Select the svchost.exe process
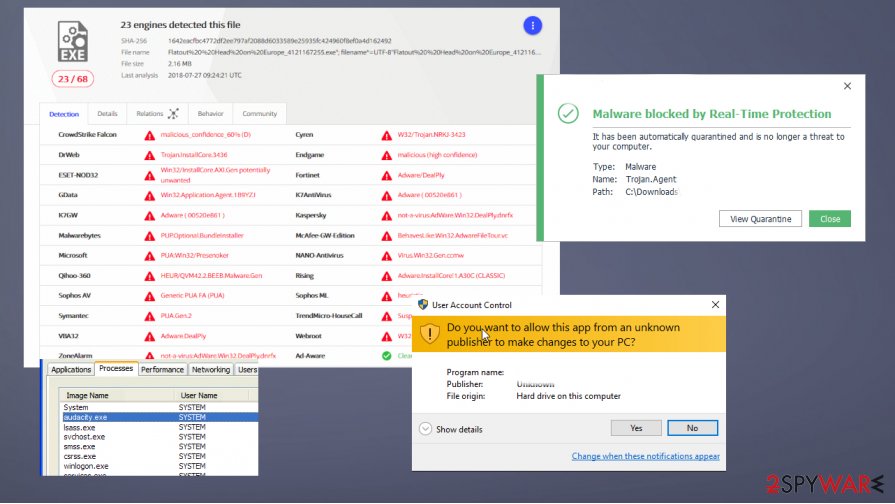Image resolution: width=895 pixels, height=504 pixels. [x=159, y=437]
